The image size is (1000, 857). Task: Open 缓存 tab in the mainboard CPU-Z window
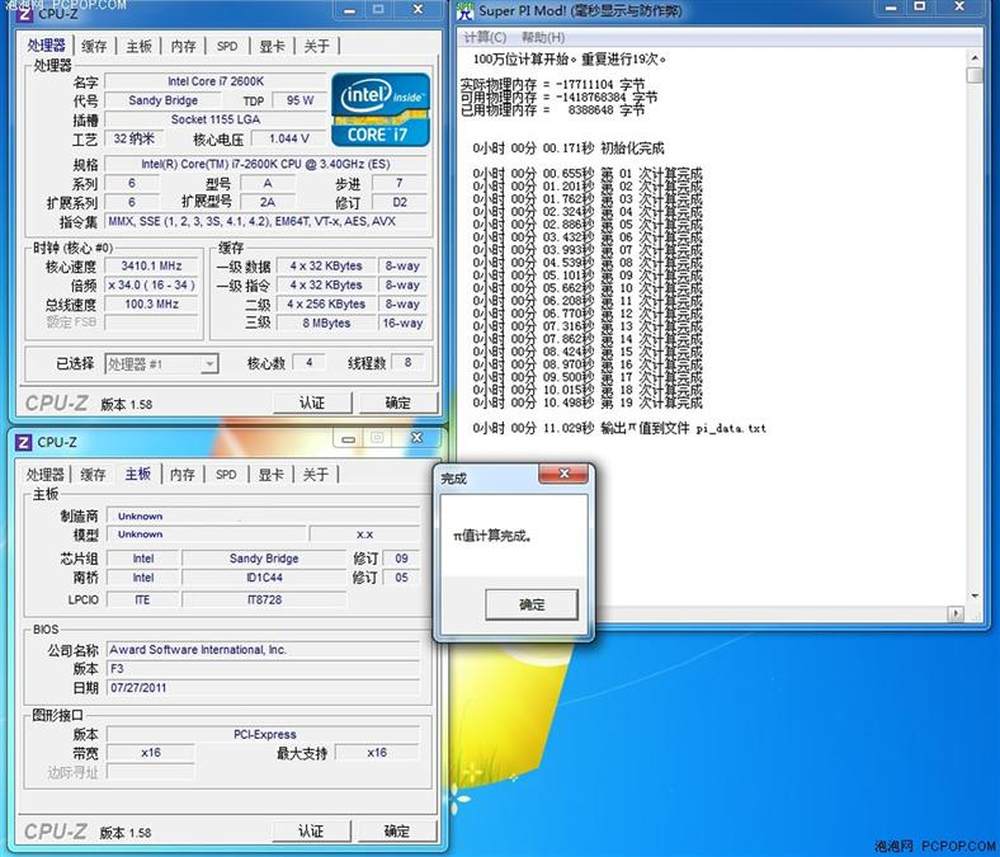93,474
